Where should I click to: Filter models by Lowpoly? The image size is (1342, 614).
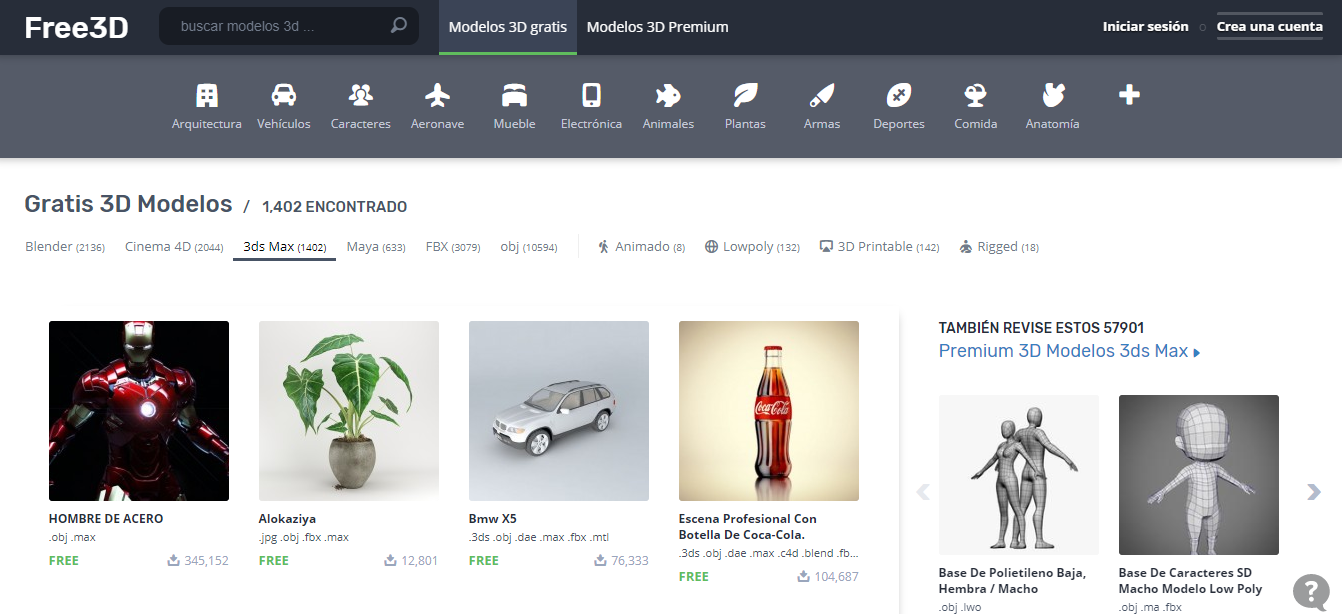tap(752, 247)
